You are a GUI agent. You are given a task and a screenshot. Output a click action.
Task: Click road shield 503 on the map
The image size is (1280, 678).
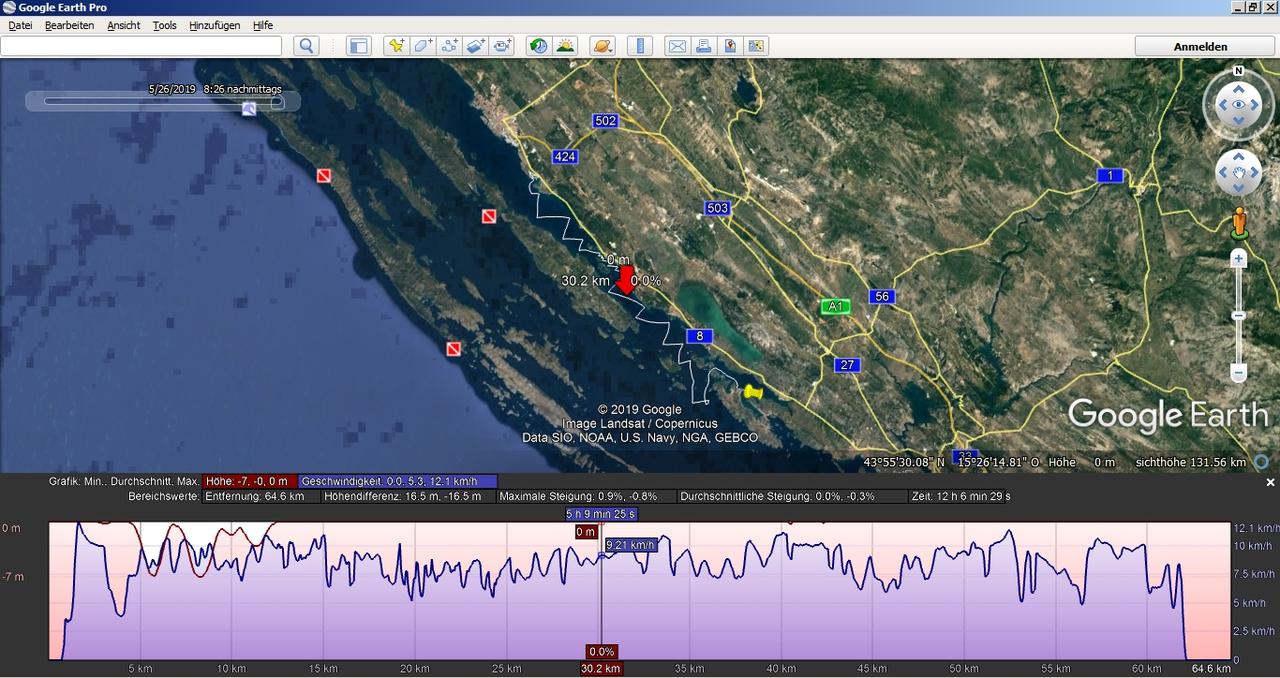[x=717, y=208]
